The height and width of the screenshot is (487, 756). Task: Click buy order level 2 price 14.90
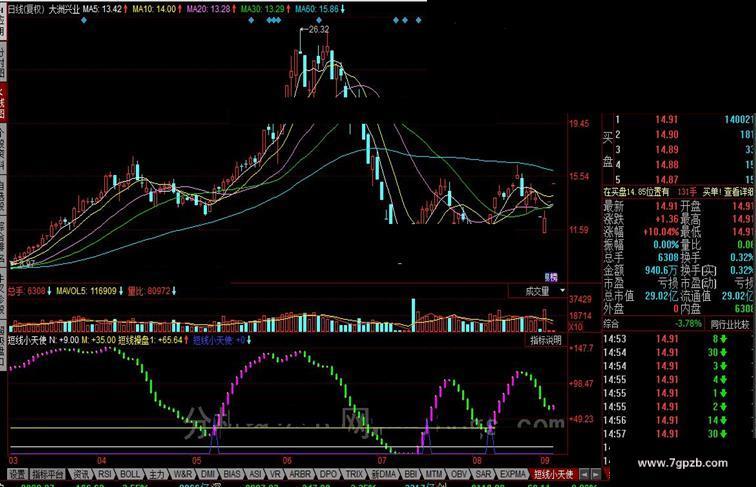666,135
